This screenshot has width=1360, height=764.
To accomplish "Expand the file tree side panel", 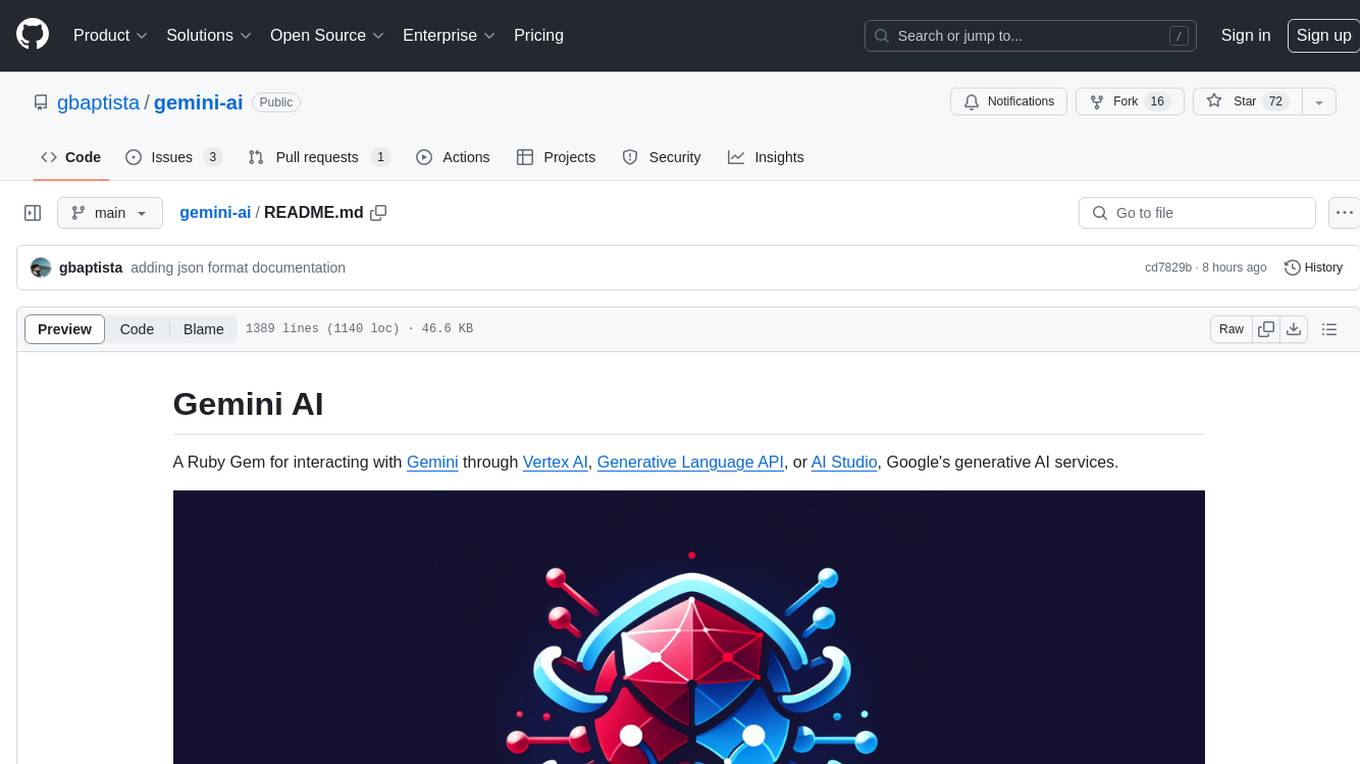I will point(33,213).
